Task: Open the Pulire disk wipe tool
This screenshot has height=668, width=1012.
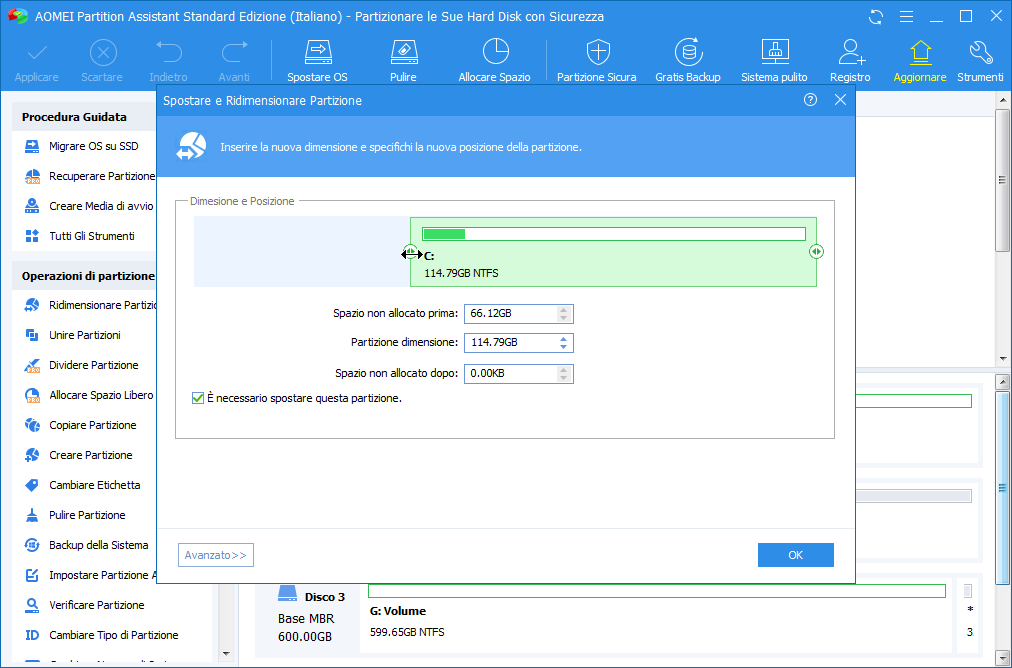Action: pyautogui.click(x=403, y=62)
